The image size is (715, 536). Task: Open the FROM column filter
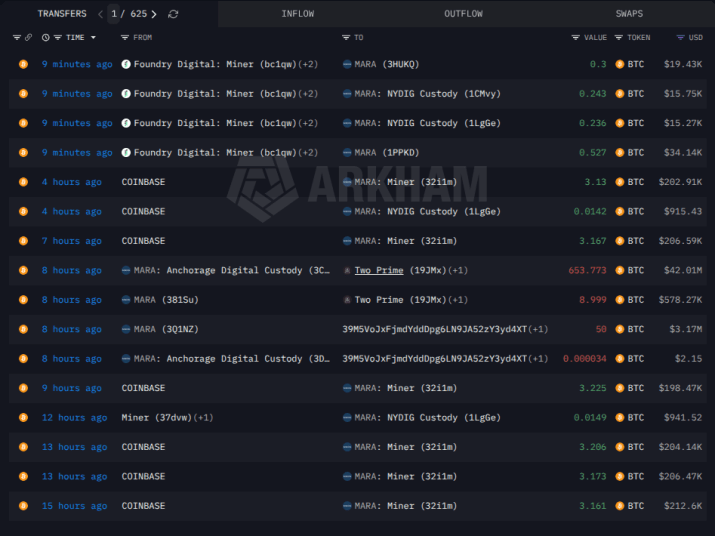point(125,38)
